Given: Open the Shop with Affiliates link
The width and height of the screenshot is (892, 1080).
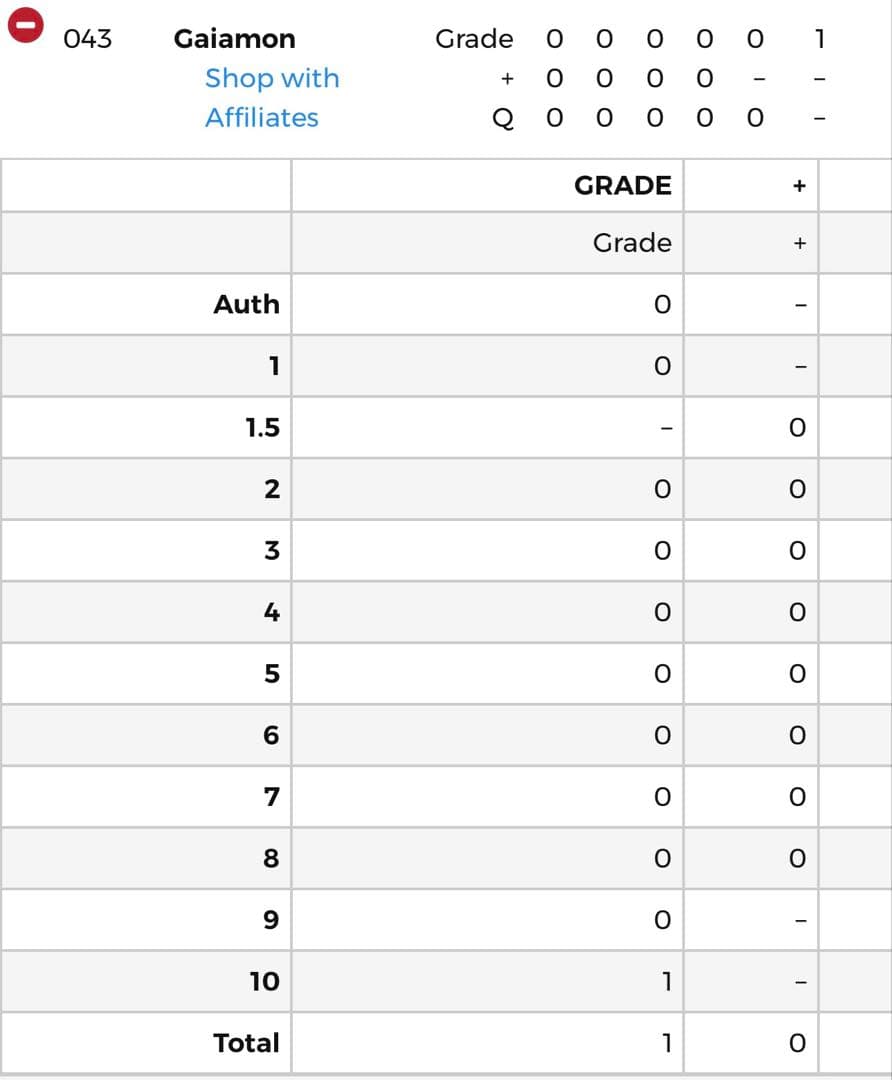Looking at the screenshot, I should click(x=271, y=98).
